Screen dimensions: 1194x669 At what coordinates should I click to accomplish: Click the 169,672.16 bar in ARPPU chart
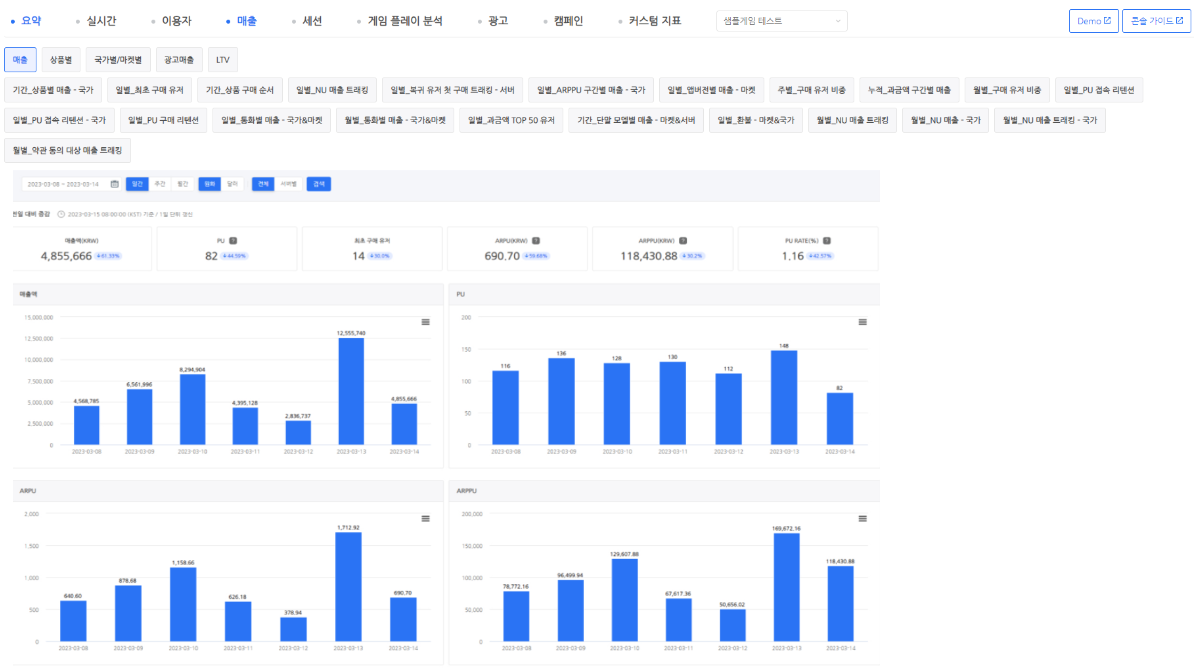click(787, 587)
